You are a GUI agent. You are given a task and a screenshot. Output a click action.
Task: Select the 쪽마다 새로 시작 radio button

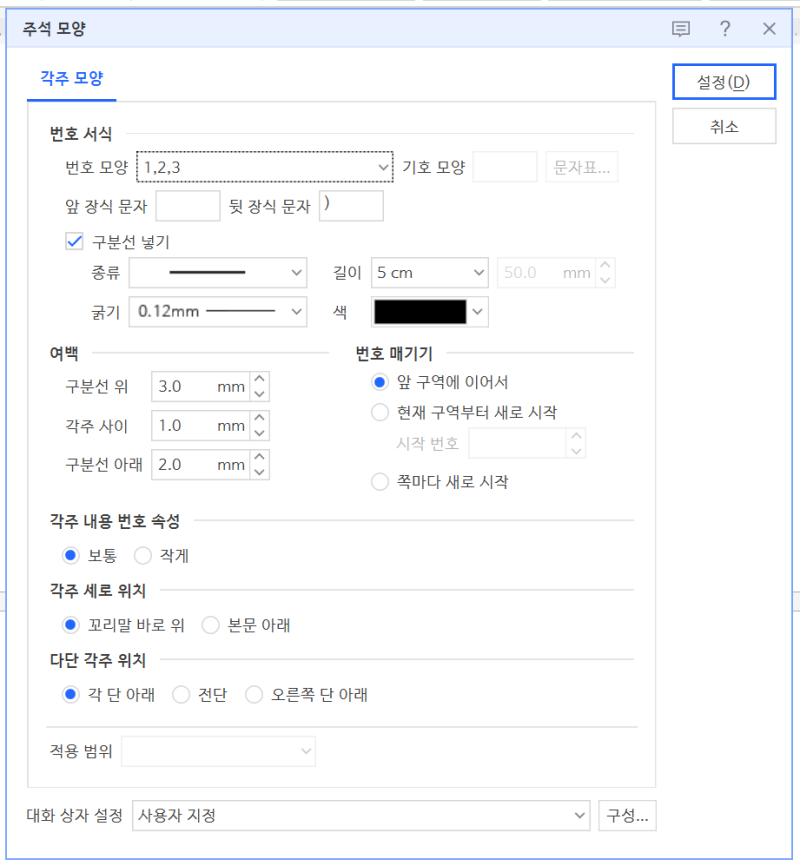pos(380,482)
